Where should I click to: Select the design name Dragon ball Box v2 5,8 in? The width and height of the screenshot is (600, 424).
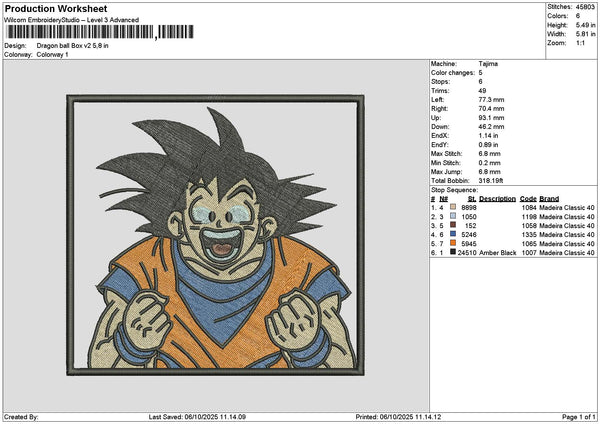click(x=72, y=46)
